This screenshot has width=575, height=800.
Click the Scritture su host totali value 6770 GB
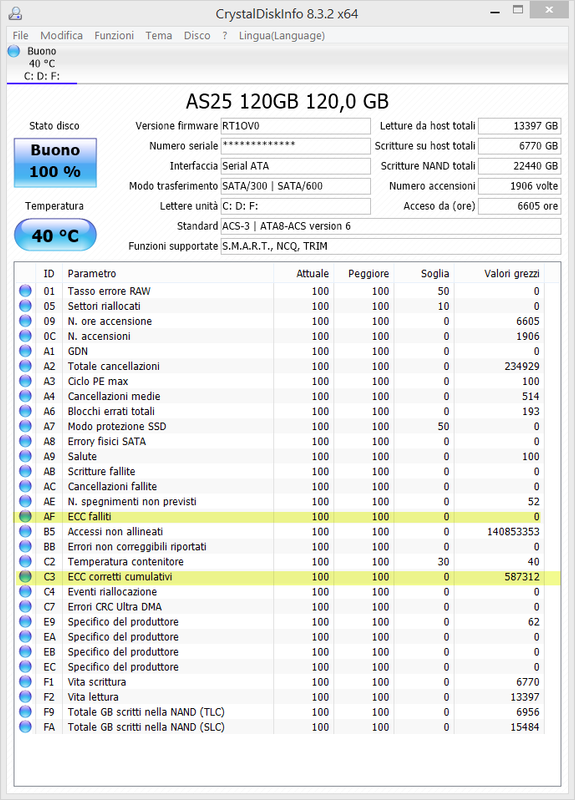click(519, 146)
